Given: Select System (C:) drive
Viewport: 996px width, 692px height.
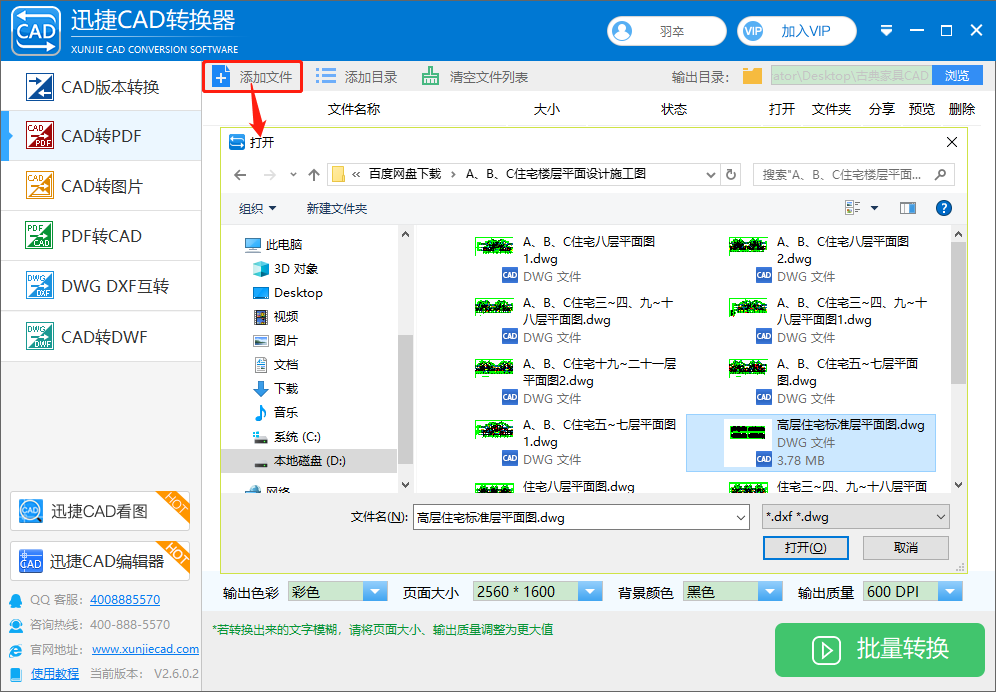Looking at the screenshot, I should pos(286,437).
